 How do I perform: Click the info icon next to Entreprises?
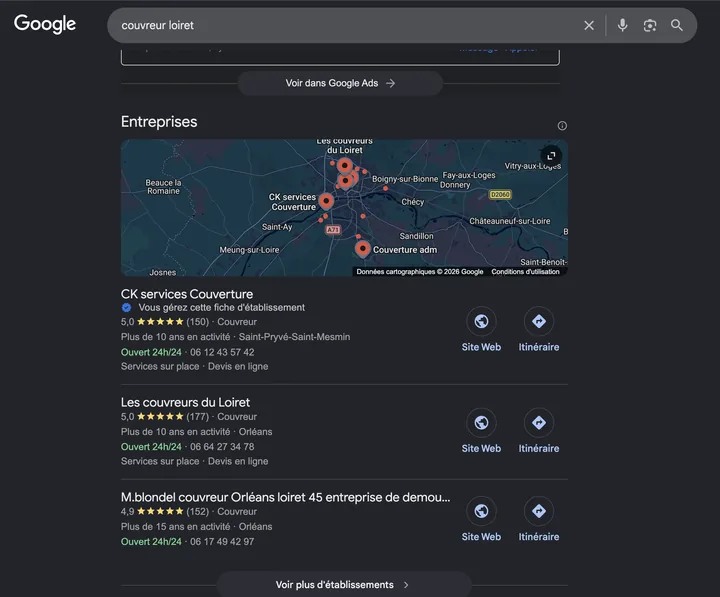pos(562,125)
